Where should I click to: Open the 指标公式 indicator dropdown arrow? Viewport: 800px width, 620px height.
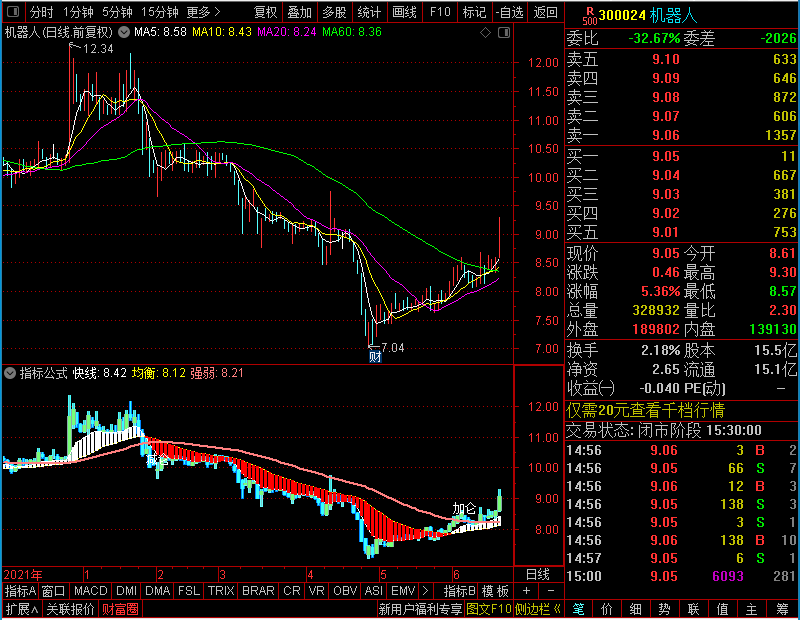pyautogui.click(x=10, y=373)
